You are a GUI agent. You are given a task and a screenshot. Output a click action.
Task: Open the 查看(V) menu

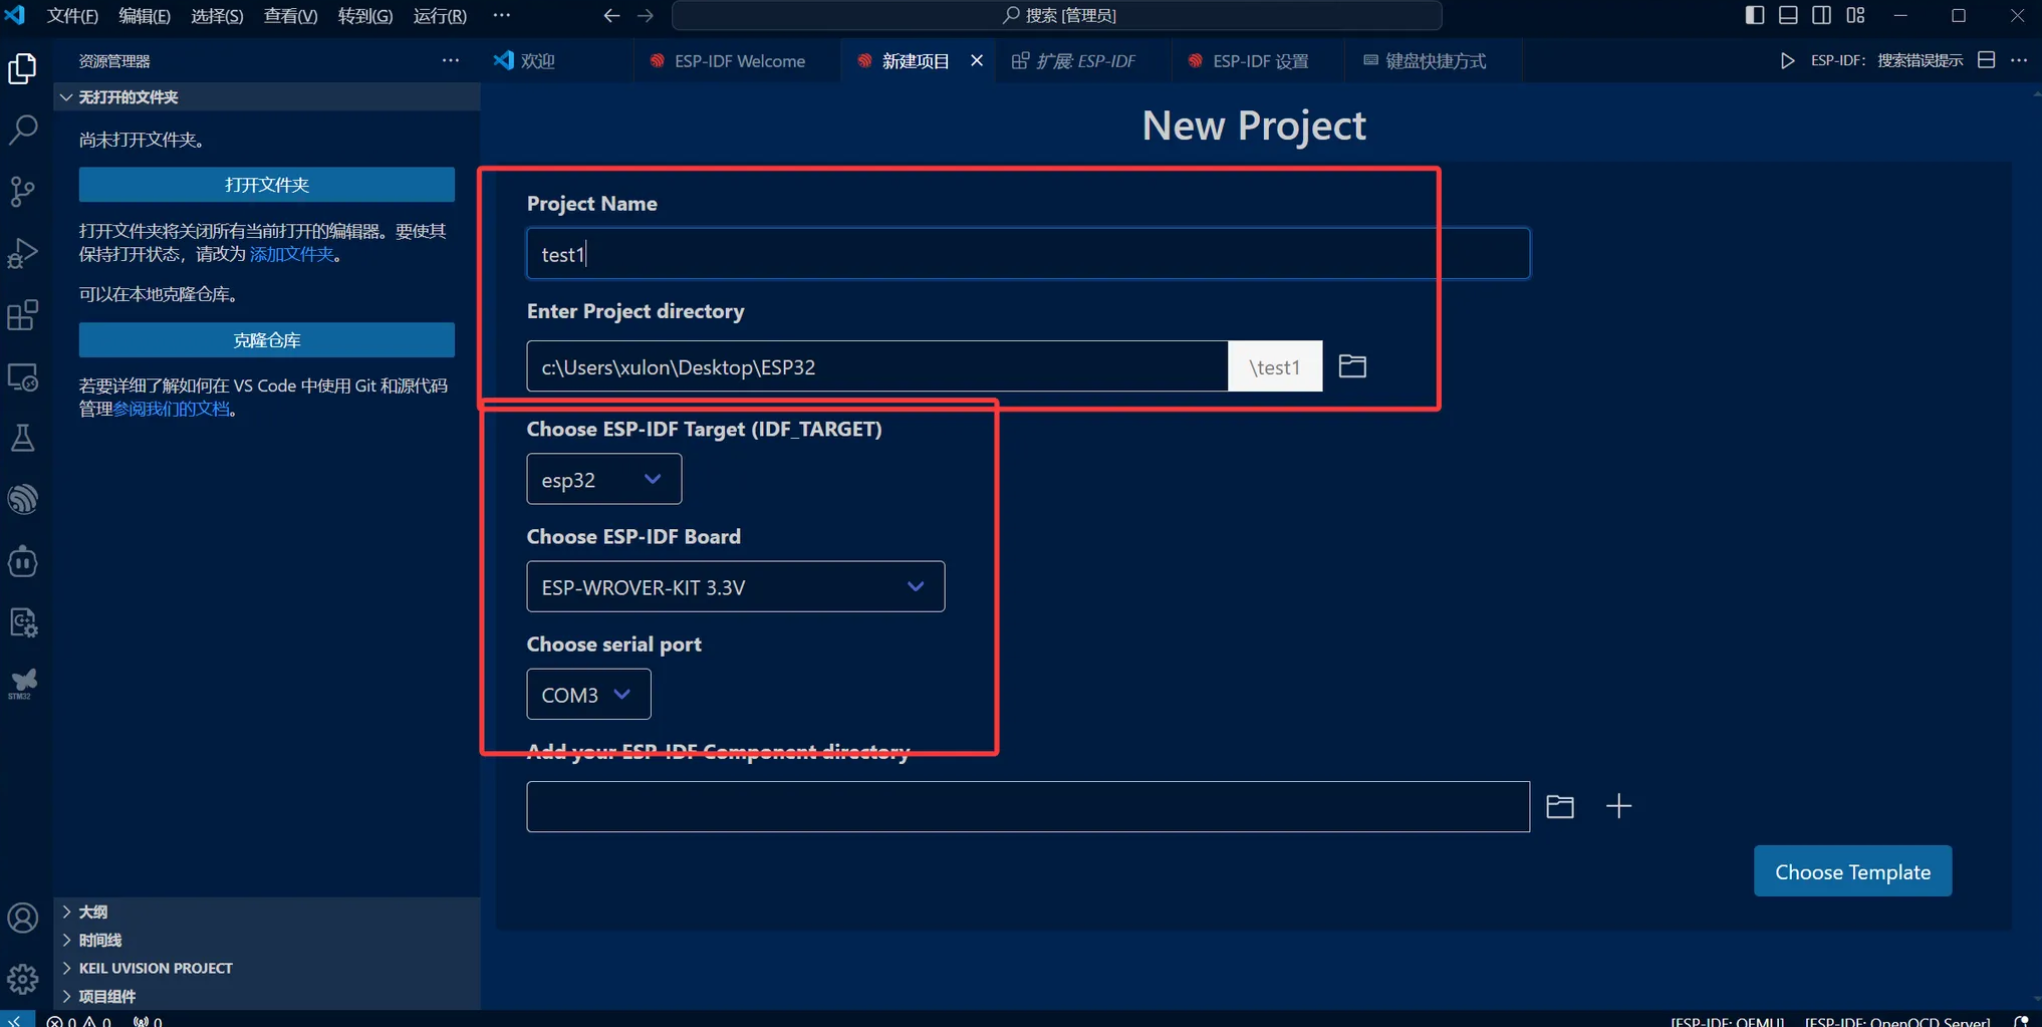[290, 15]
